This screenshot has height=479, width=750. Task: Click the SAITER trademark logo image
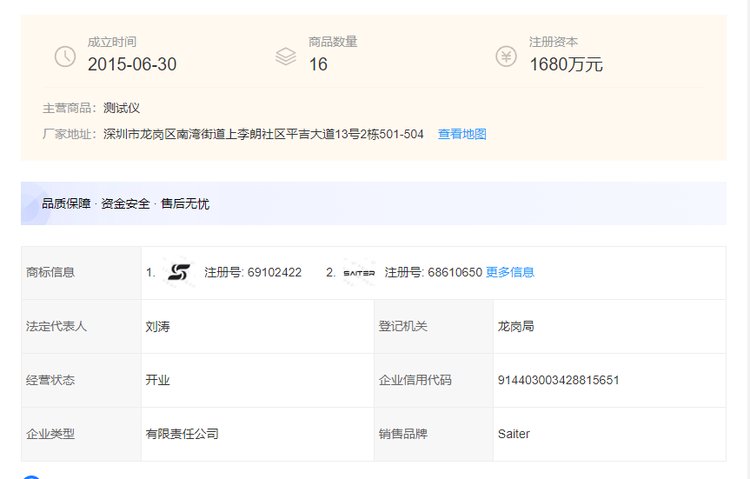click(359, 273)
